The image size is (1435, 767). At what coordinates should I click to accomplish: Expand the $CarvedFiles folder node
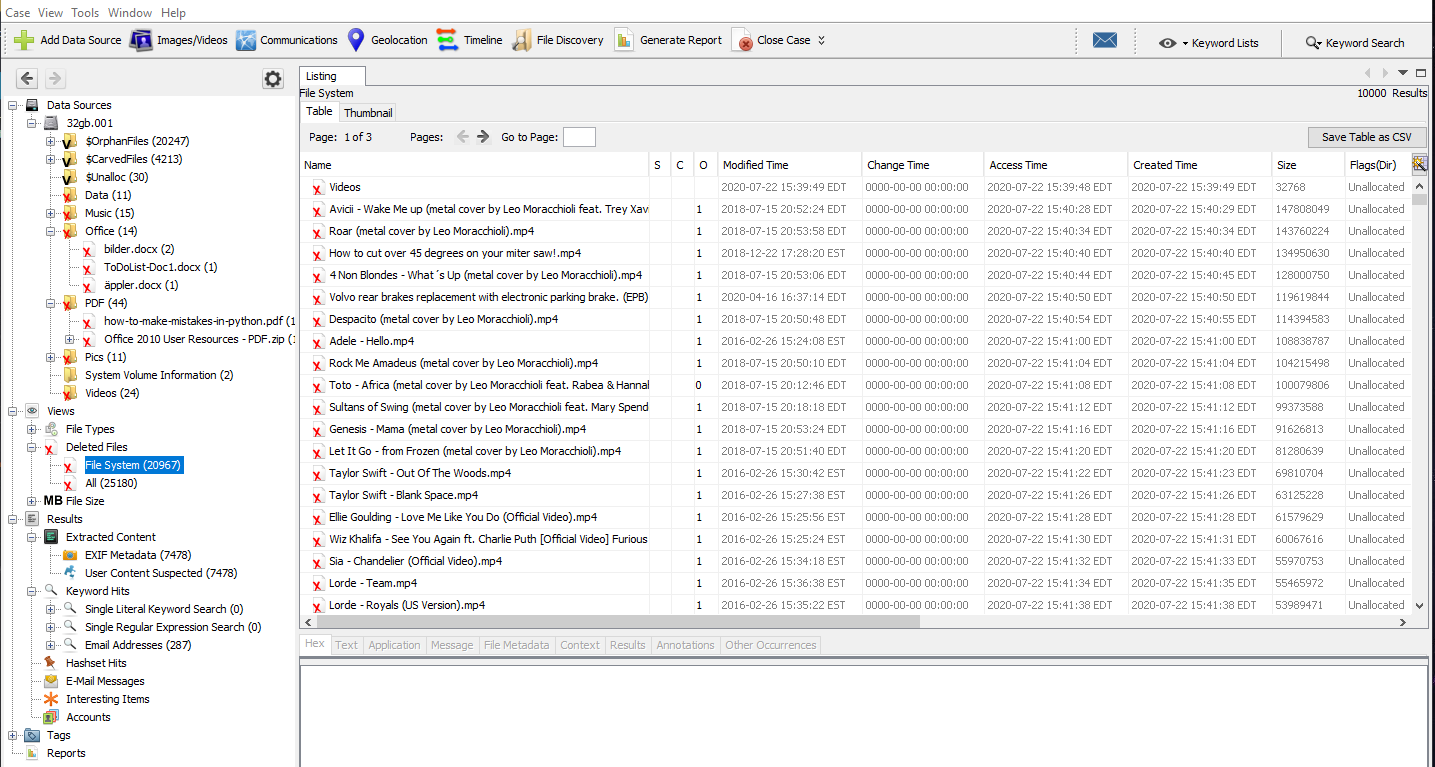point(51,159)
